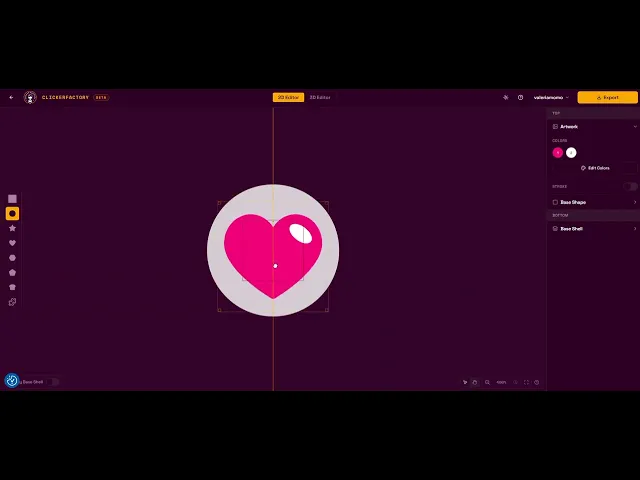Select the white color swatch
The height and width of the screenshot is (480, 640).
[571, 152]
